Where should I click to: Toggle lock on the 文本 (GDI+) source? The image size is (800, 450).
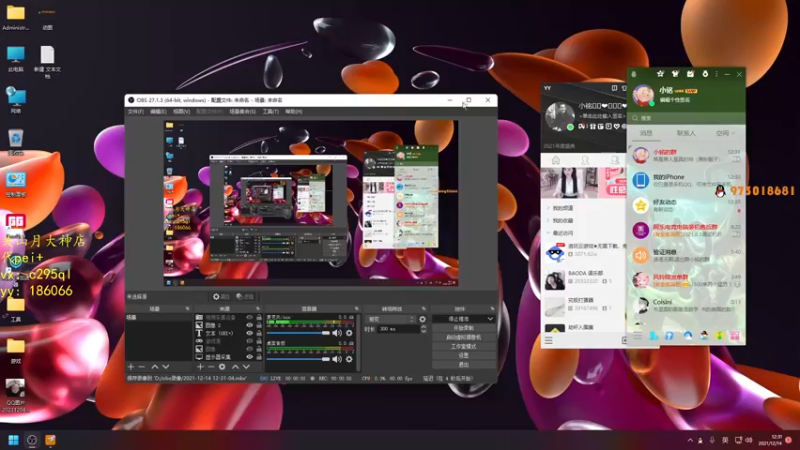[259, 333]
